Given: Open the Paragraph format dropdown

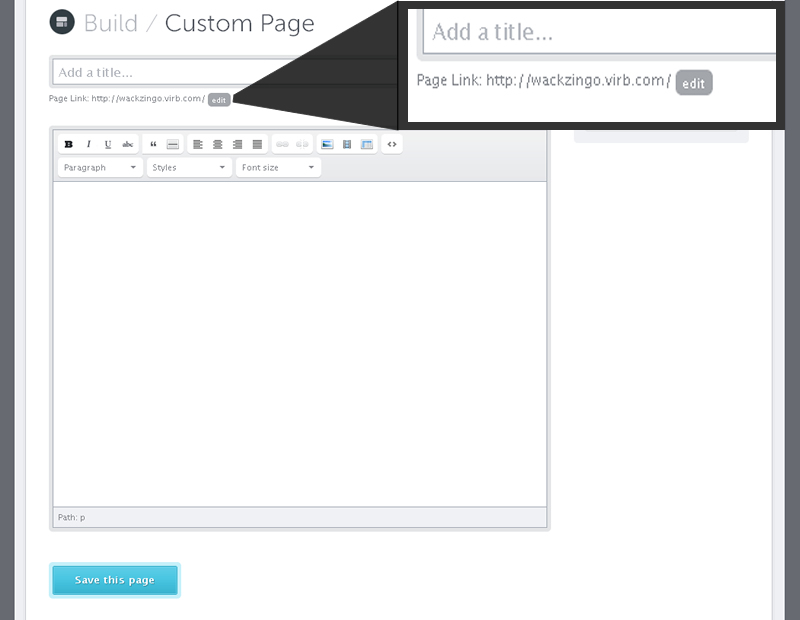Looking at the screenshot, I should 100,167.
